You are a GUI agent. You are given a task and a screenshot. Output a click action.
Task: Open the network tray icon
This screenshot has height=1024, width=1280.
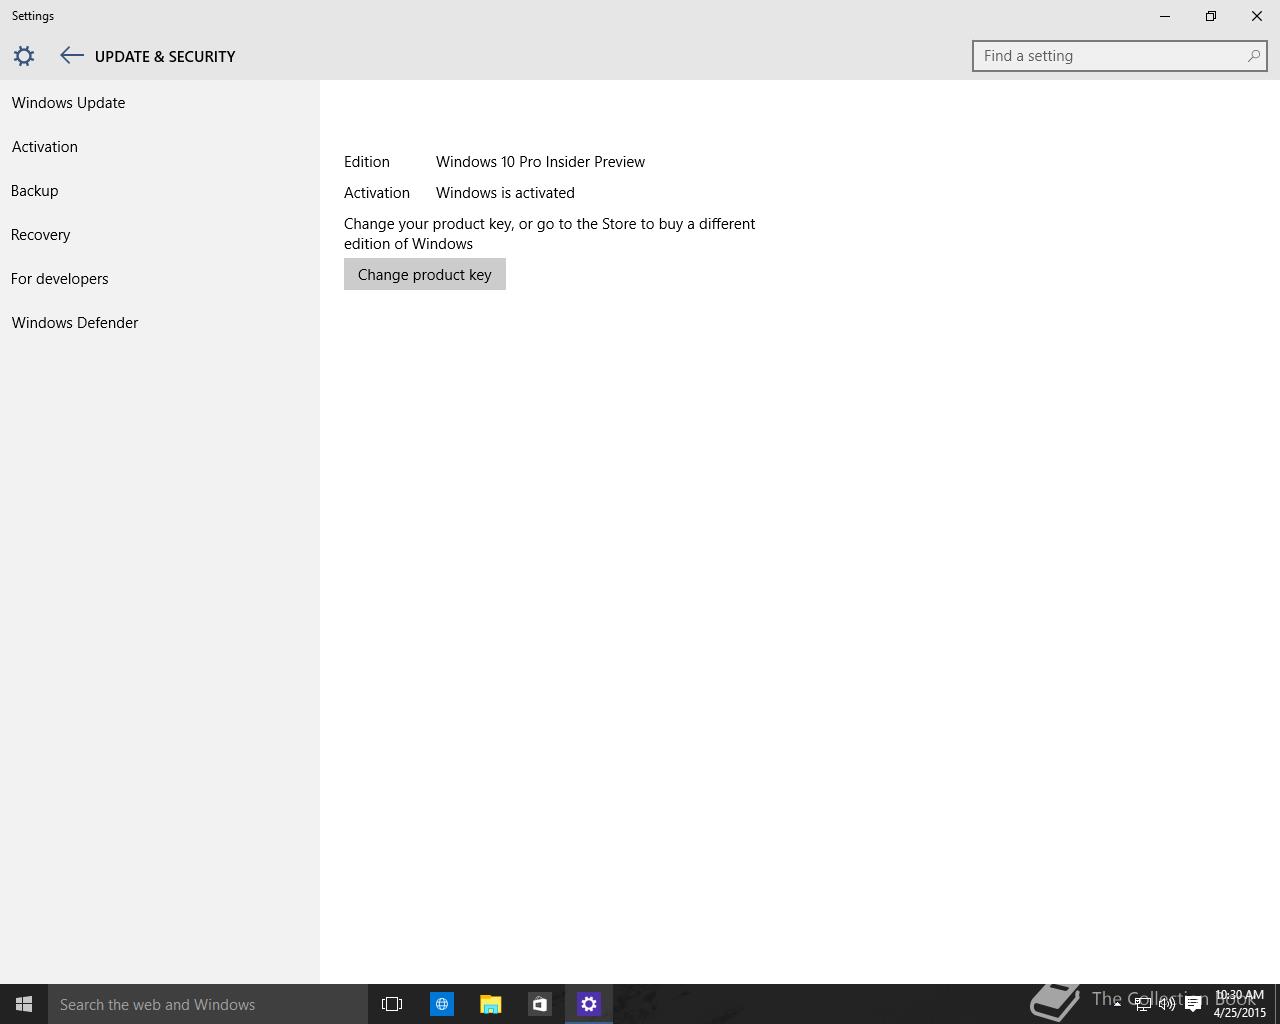pyautogui.click(x=1142, y=1004)
